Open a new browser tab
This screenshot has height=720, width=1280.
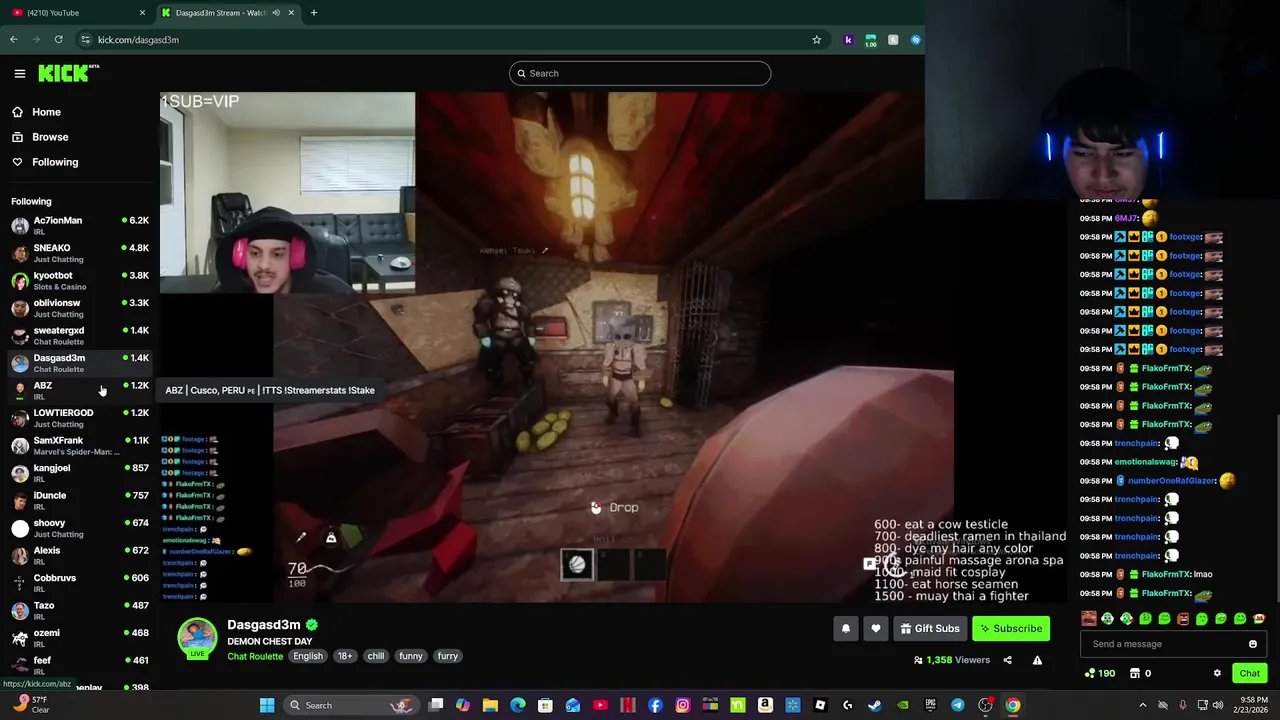click(x=314, y=12)
